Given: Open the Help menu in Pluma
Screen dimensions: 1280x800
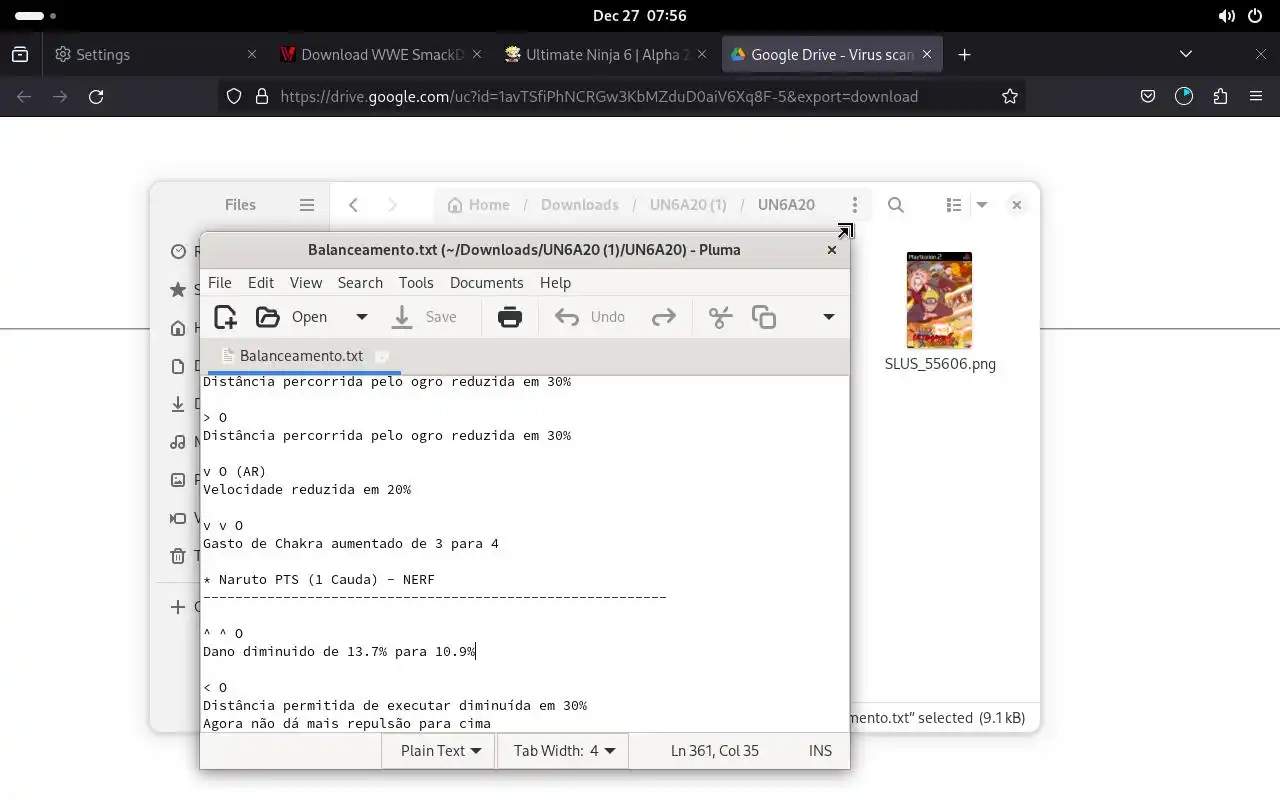Looking at the screenshot, I should [555, 283].
